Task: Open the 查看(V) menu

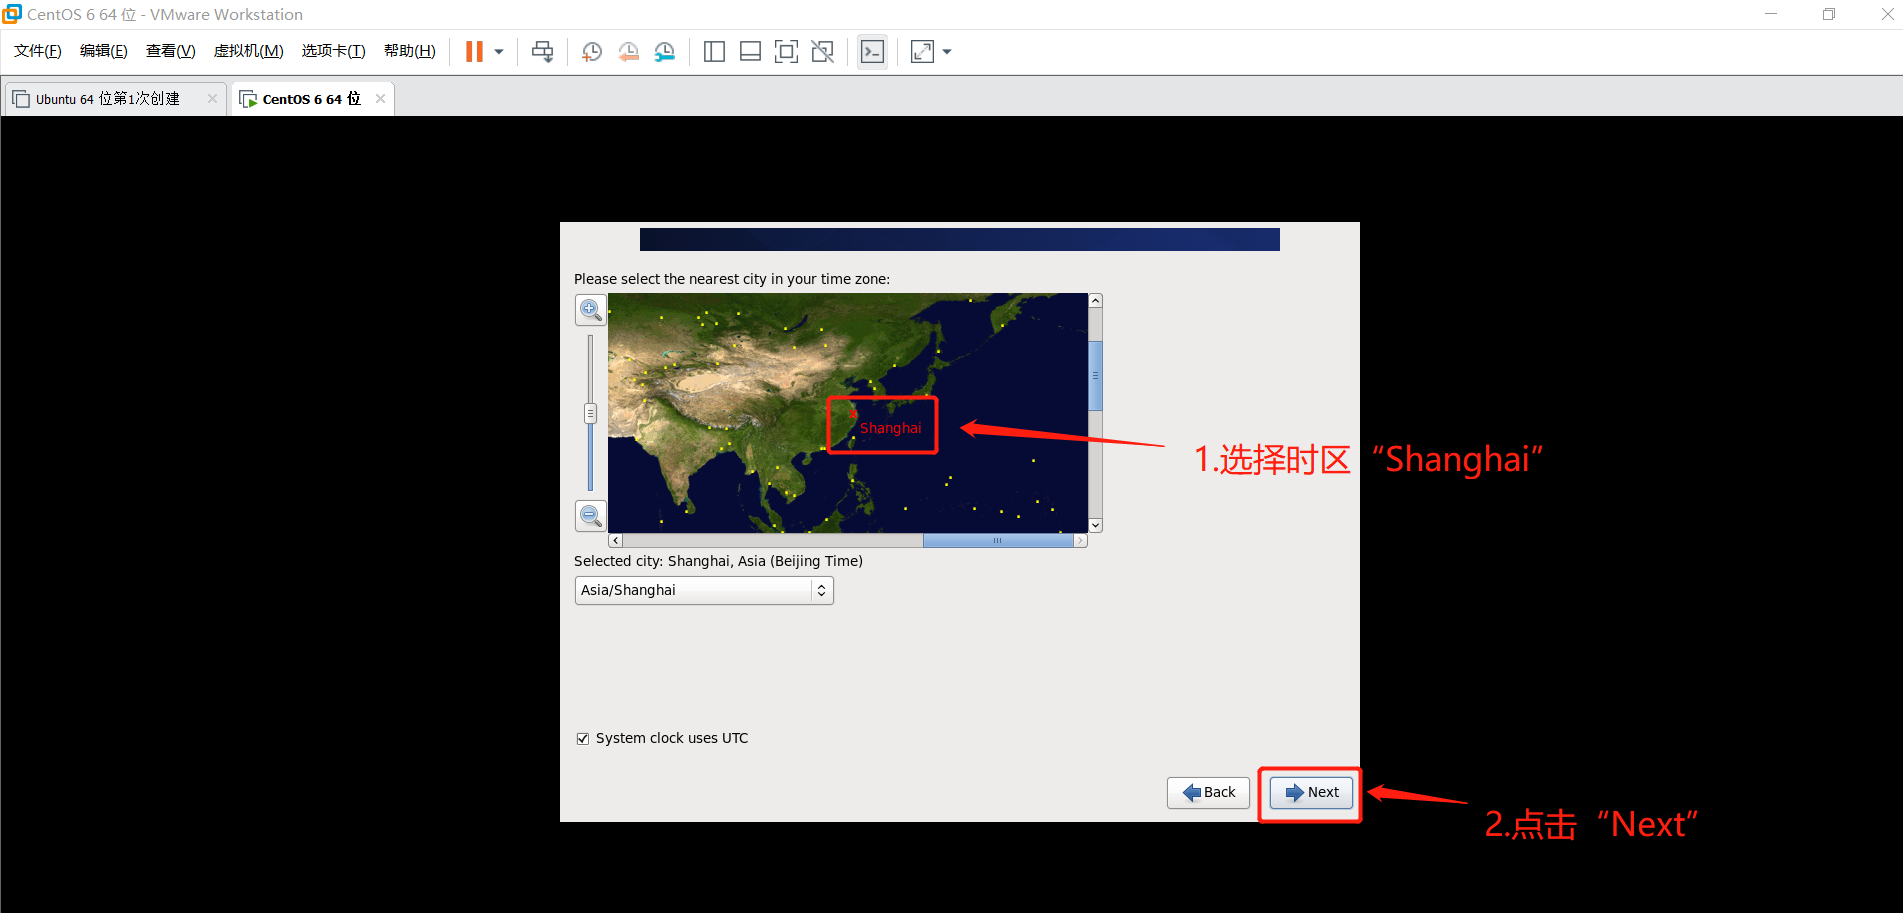Action: [171, 51]
